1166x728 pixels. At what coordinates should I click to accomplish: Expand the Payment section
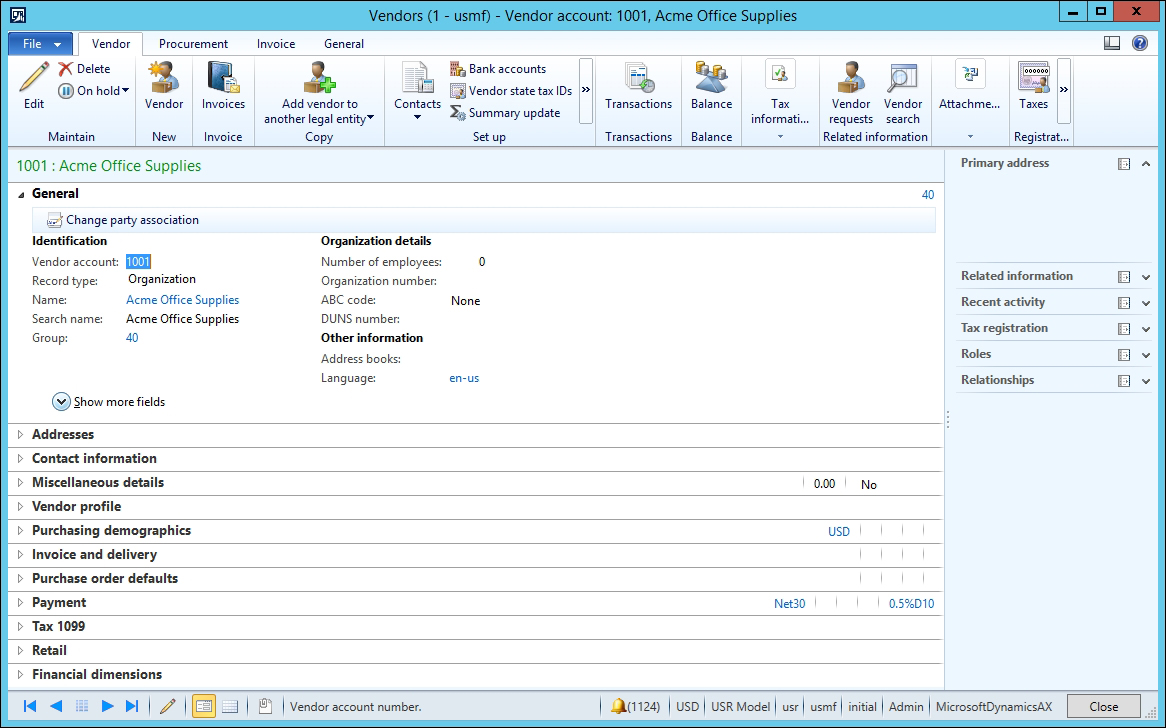point(21,602)
